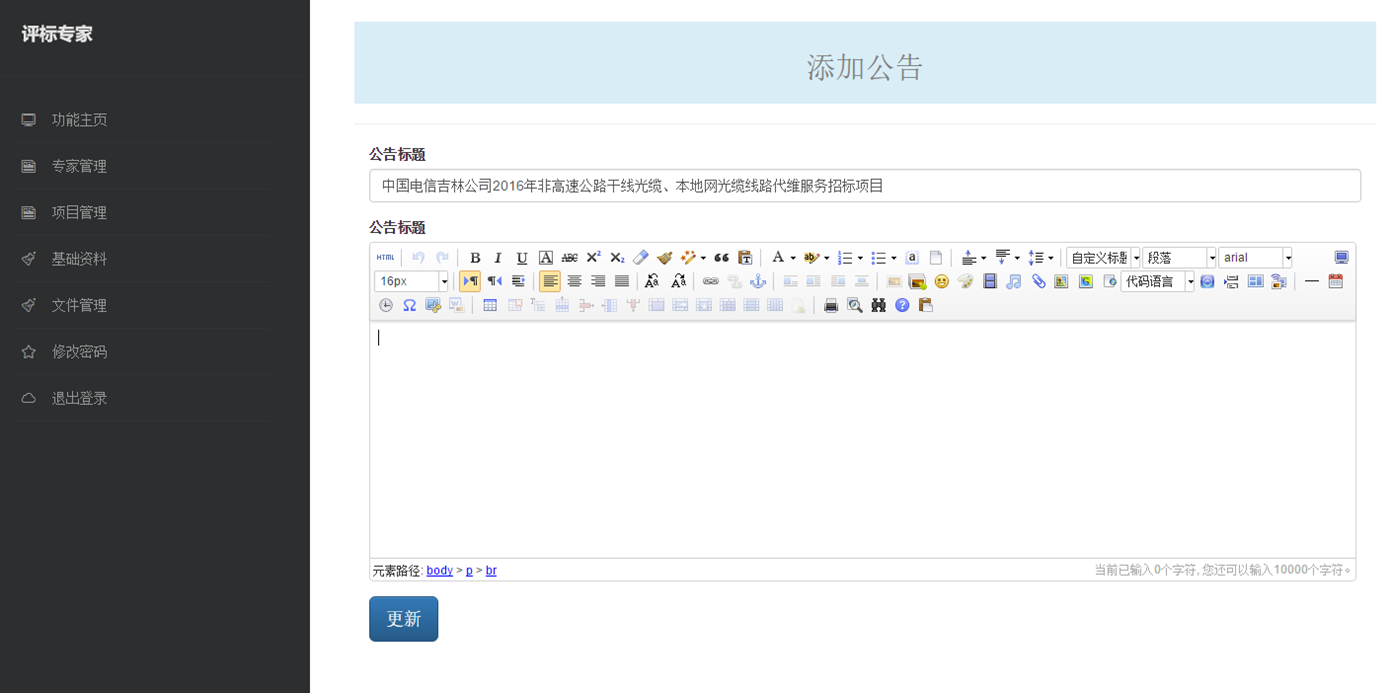Image resolution: width=1389 pixels, height=693 pixels.
Task: Insert special character with omega icon
Action: pyautogui.click(x=409, y=305)
